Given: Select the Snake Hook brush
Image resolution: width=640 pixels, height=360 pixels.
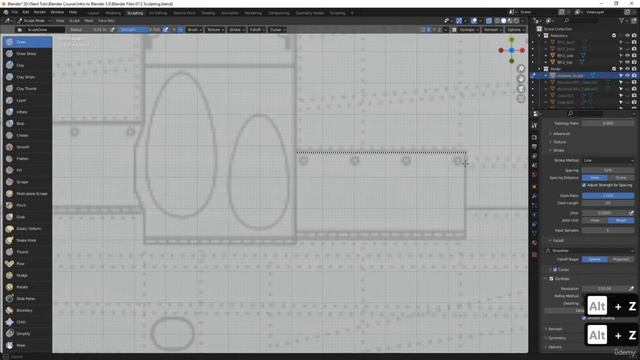Looking at the screenshot, I should click(27, 240).
